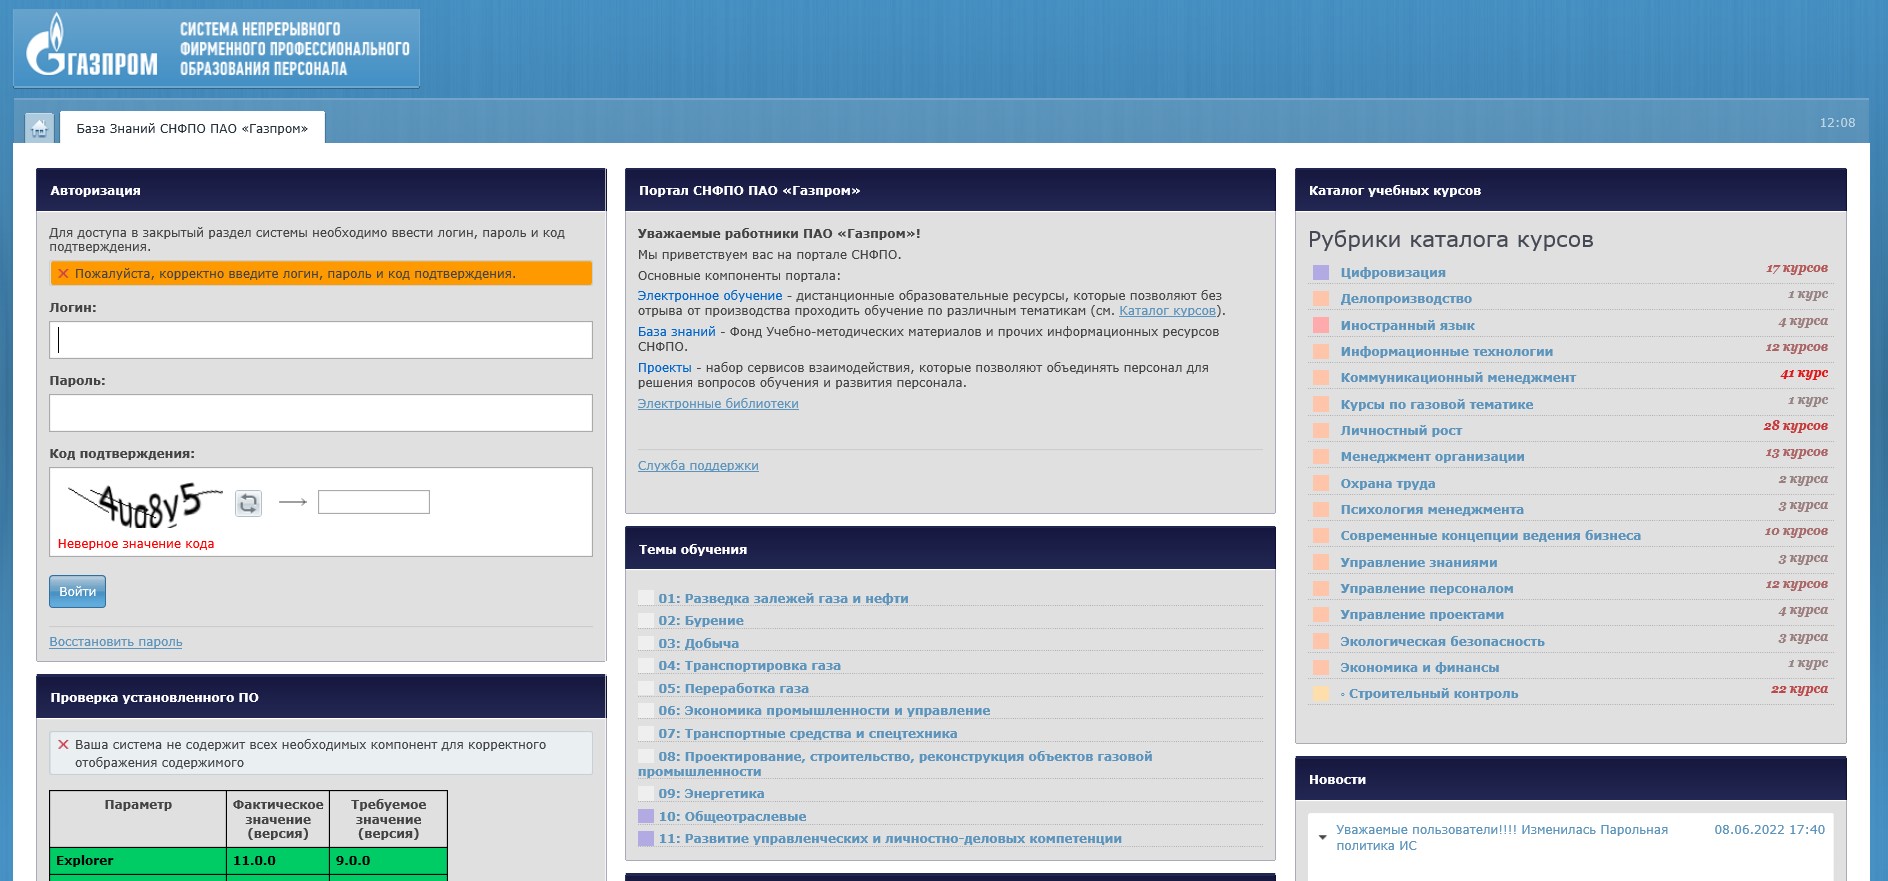Click the Gazprom logo banner

click(216, 49)
